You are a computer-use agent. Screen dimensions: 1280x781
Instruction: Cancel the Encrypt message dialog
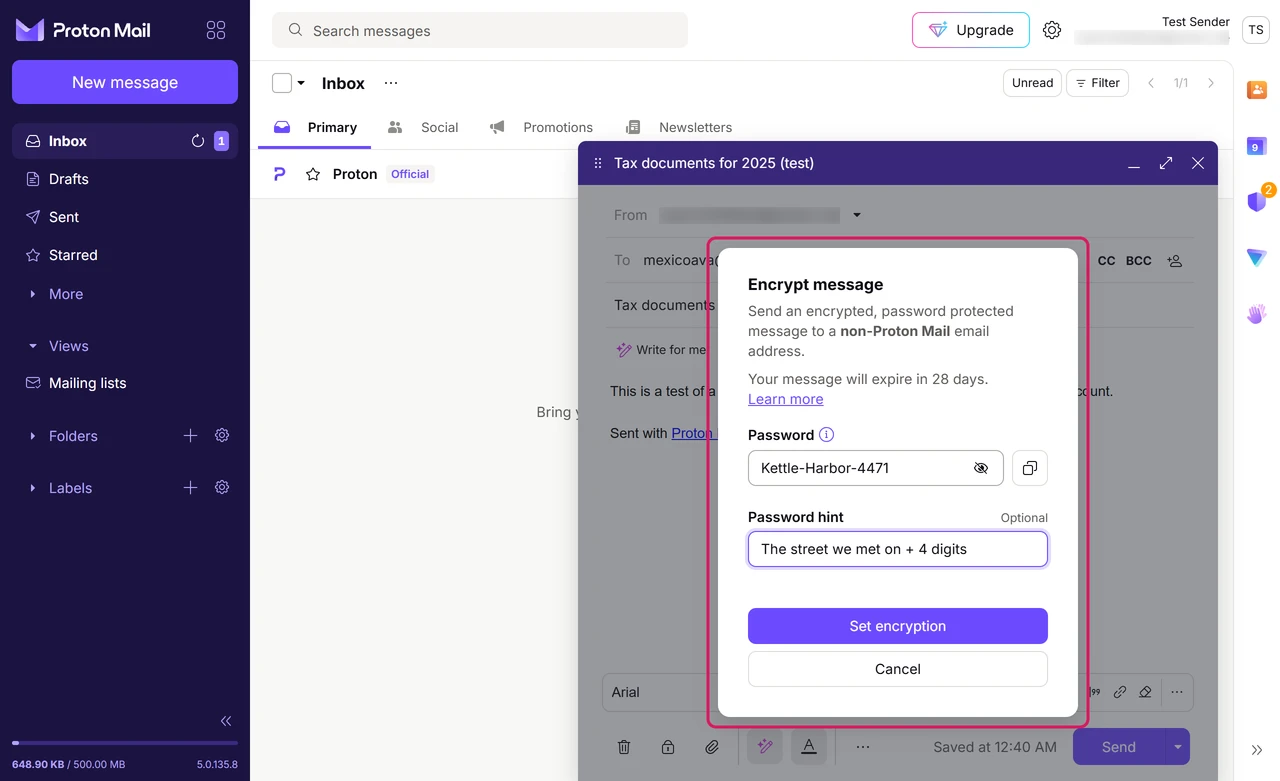pyautogui.click(x=898, y=669)
